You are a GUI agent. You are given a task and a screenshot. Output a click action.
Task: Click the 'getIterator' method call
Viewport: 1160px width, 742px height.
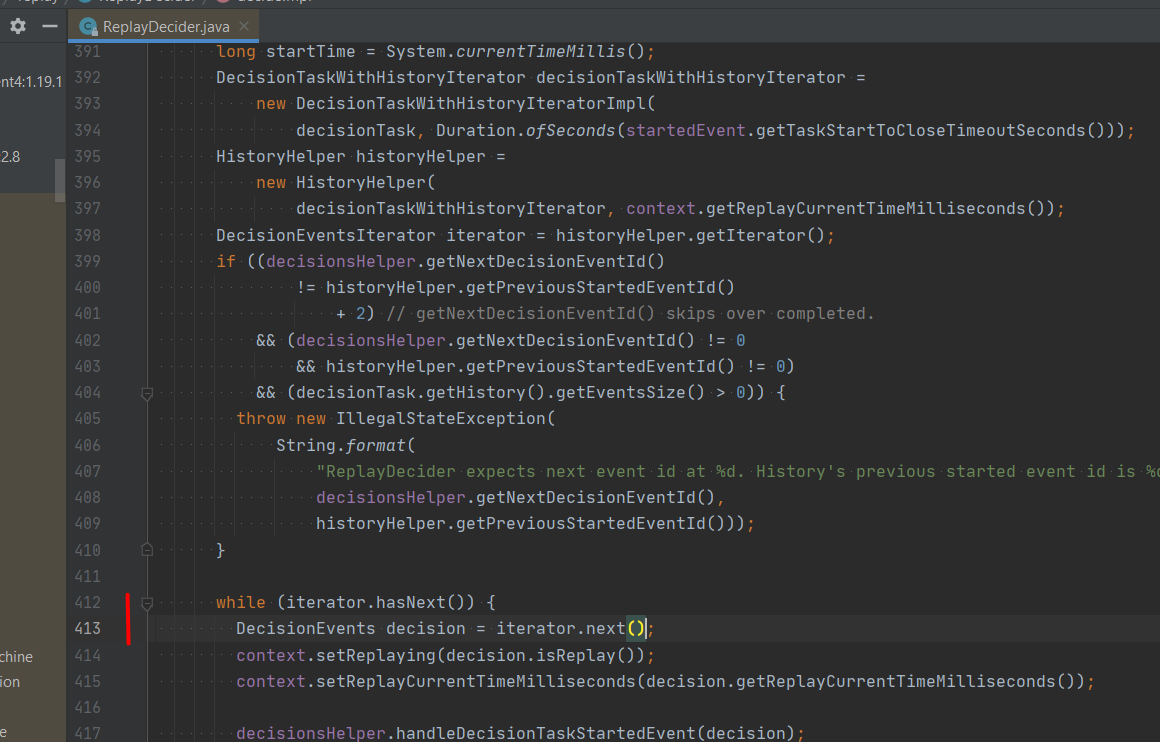(x=751, y=235)
